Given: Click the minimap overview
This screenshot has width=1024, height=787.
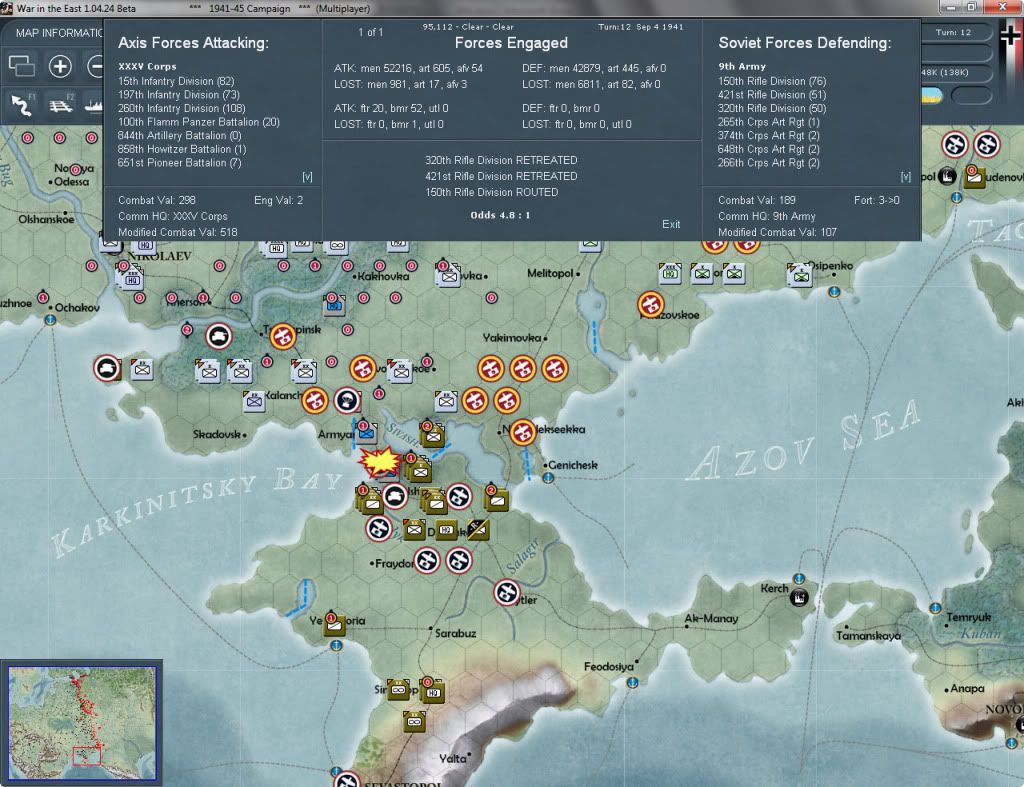Looking at the screenshot, I should pyautogui.click(x=82, y=723).
